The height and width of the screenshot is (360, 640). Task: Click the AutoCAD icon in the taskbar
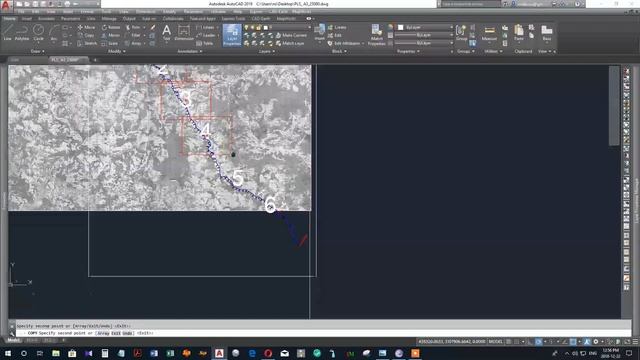(219, 353)
